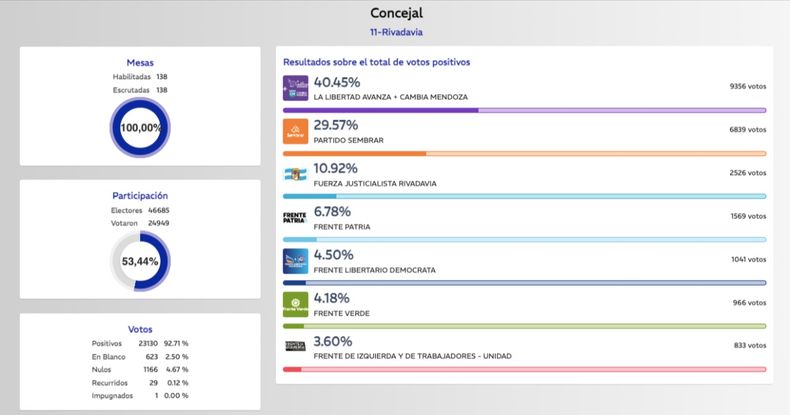
Task: Click the 11-Rivadavia district link
Action: click(395, 32)
